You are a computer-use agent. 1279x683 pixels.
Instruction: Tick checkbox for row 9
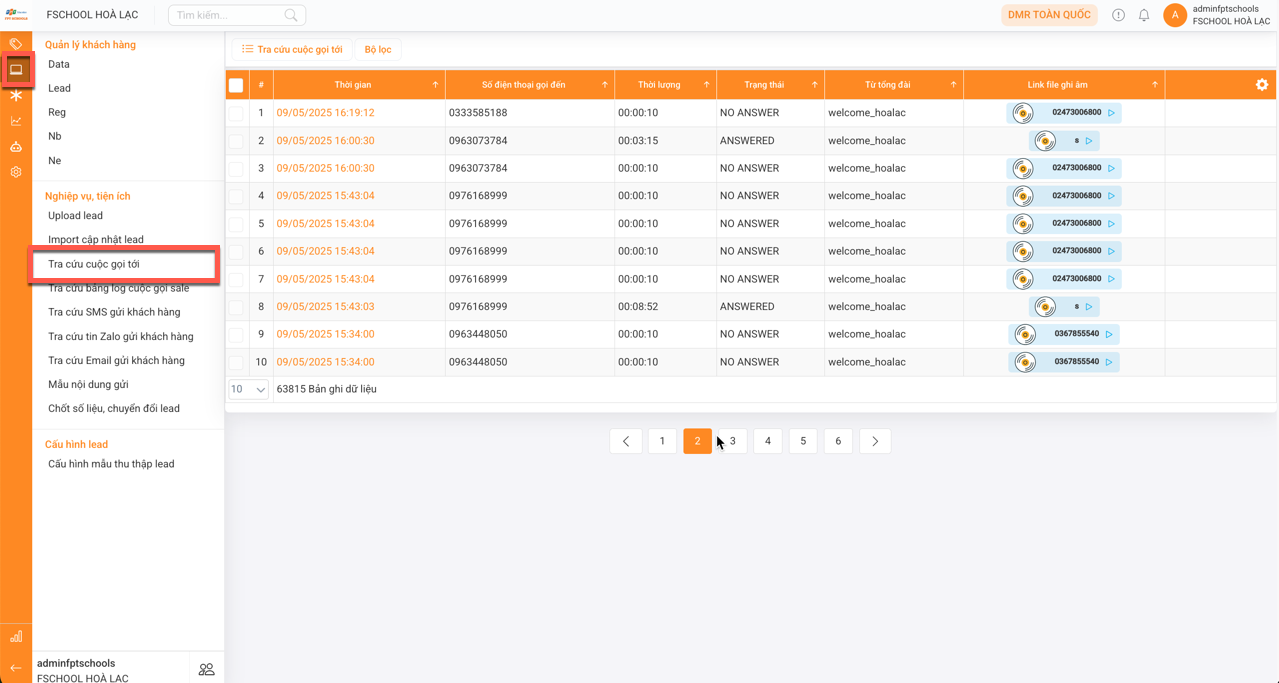[x=236, y=334]
